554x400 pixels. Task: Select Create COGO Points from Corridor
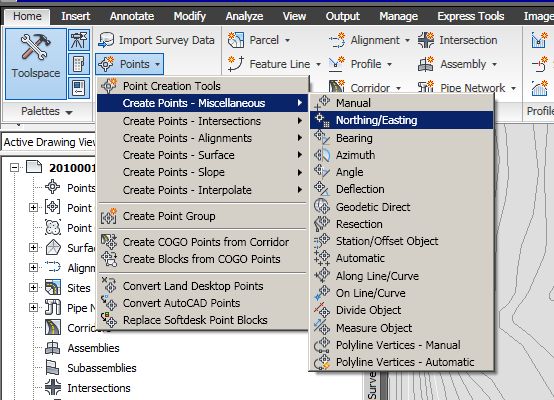click(x=202, y=242)
